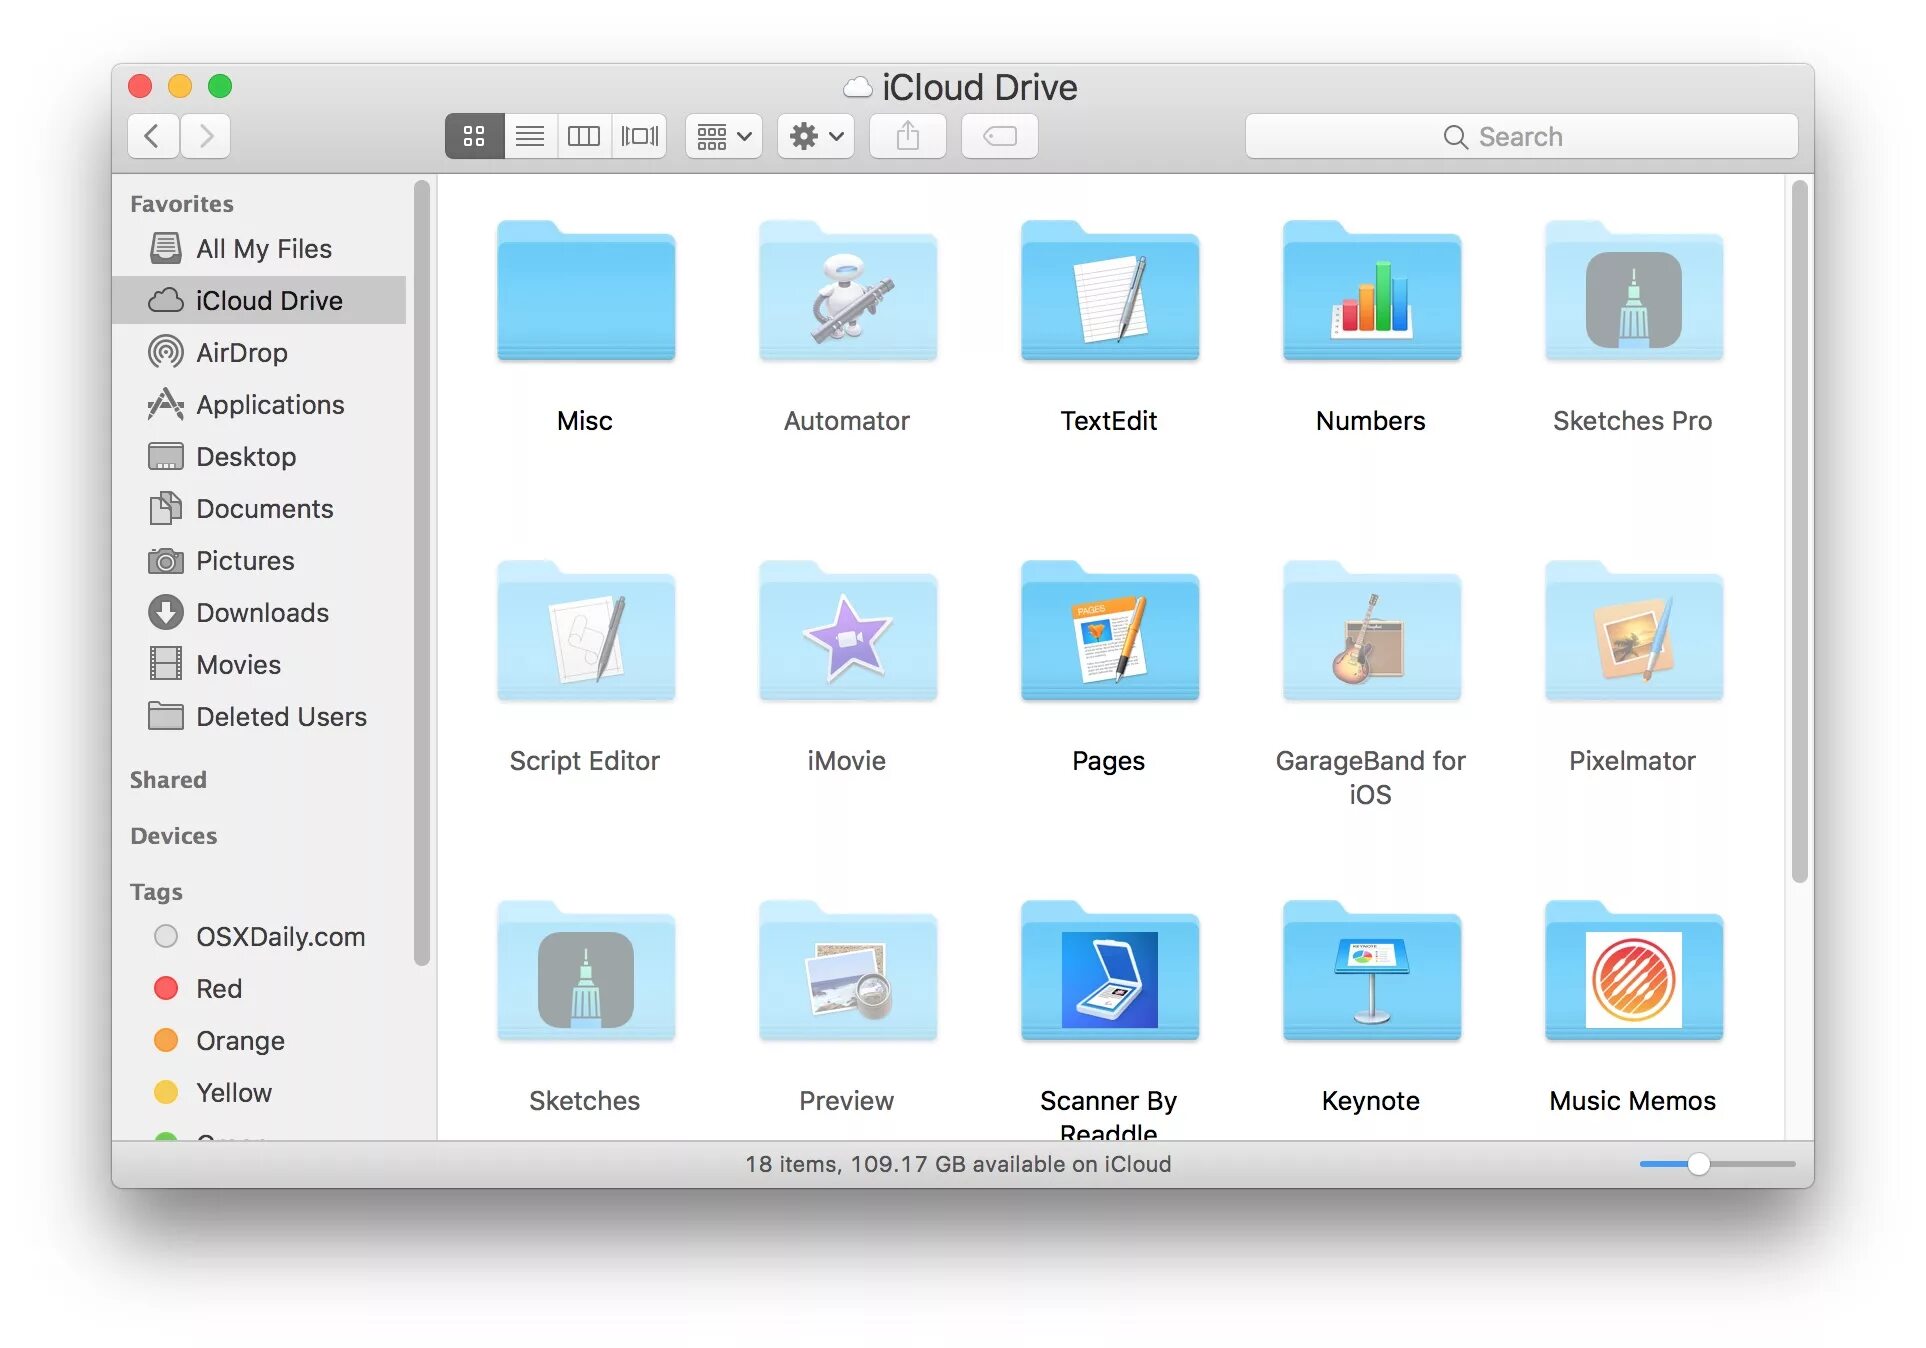Image resolution: width=1926 pixels, height=1348 pixels.
Task: Open the Sketches folder
Action: (586, 971)
